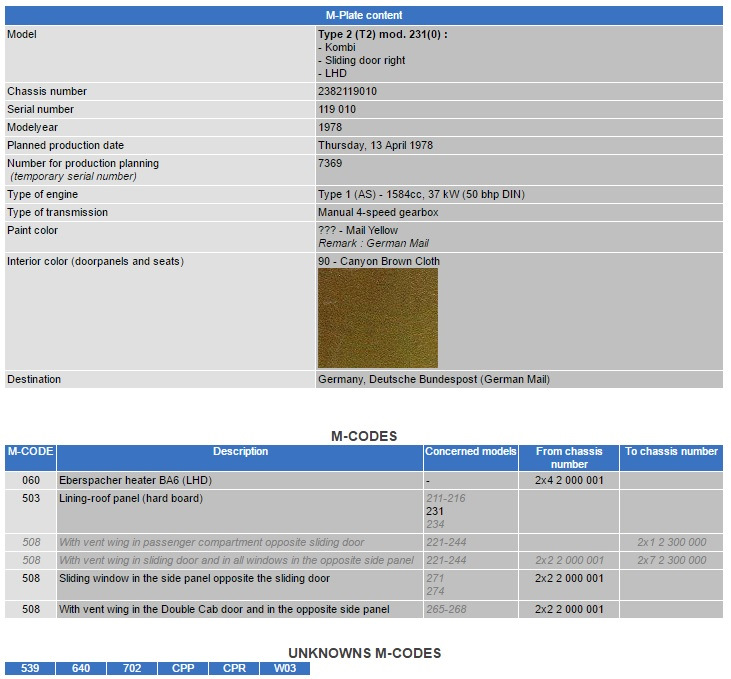Click the Destination label
731x679 pixels.
(34, 380)
